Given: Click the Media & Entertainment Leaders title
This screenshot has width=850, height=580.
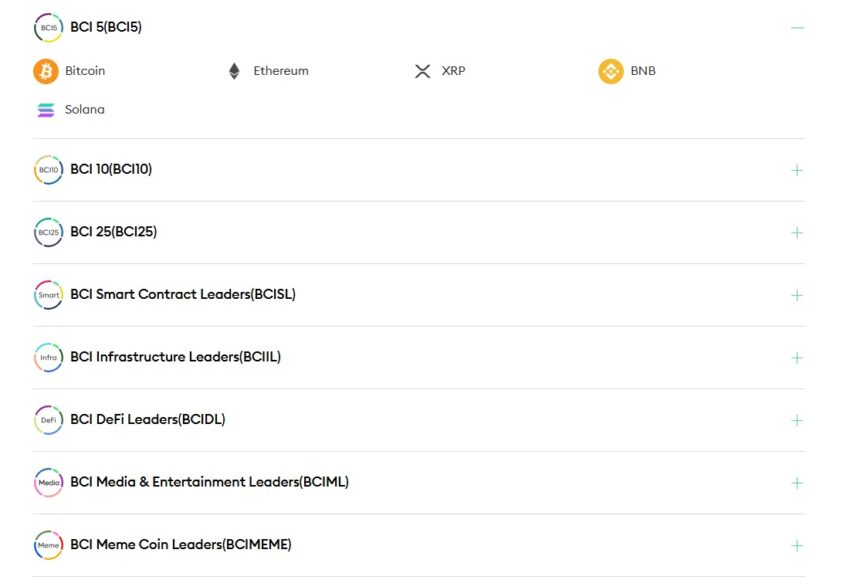Looking at the screenshot, I should 210,482.
